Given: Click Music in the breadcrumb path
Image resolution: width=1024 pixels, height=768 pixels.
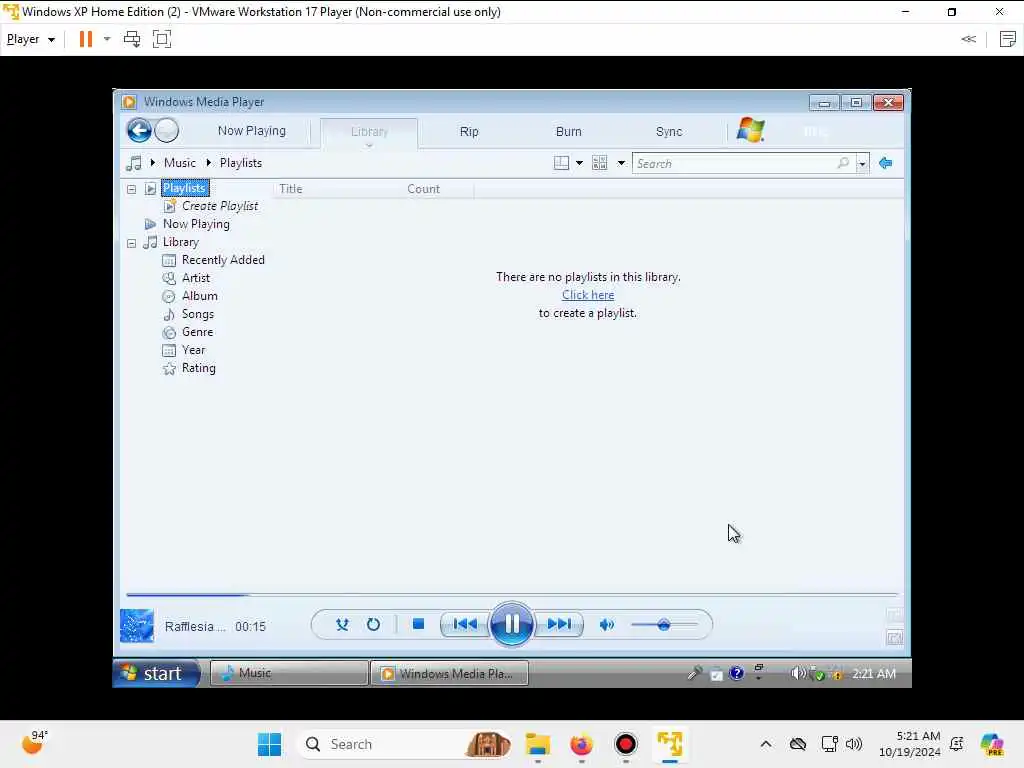Looking at the screenshot, I should click(180, 163).
